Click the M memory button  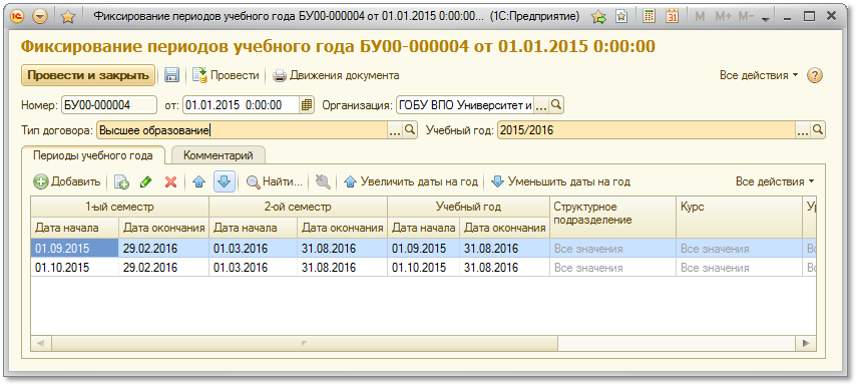pyautogui.click(x=699, y=17)
